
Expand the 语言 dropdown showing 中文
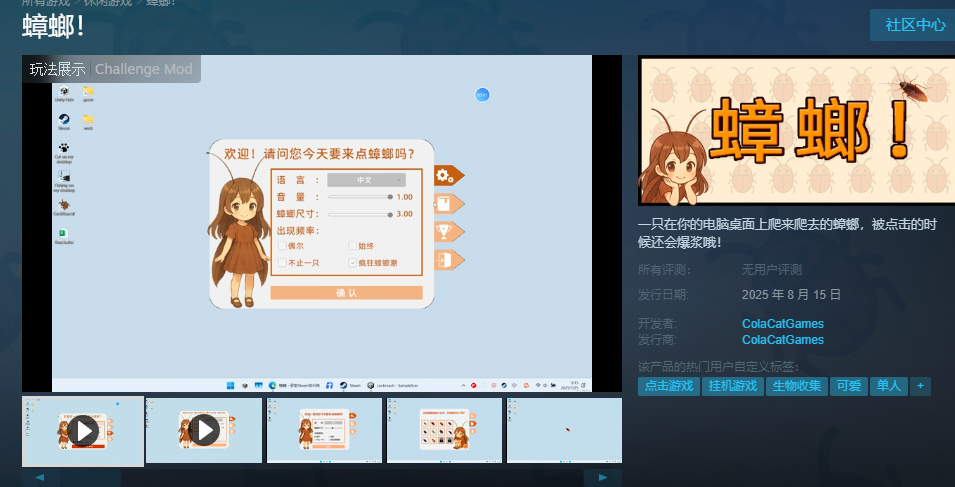366,180
